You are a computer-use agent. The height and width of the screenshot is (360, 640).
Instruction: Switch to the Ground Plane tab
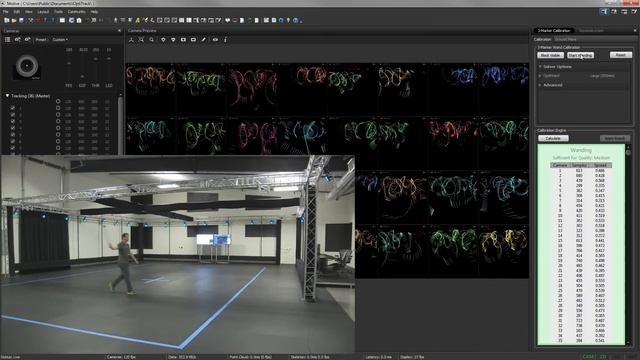coord(565,40)
